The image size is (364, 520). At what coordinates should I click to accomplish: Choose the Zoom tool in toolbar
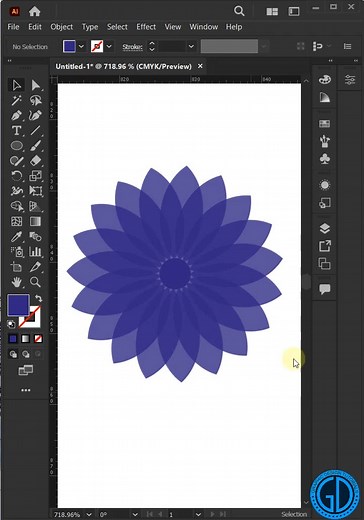(x=35, y=282)
